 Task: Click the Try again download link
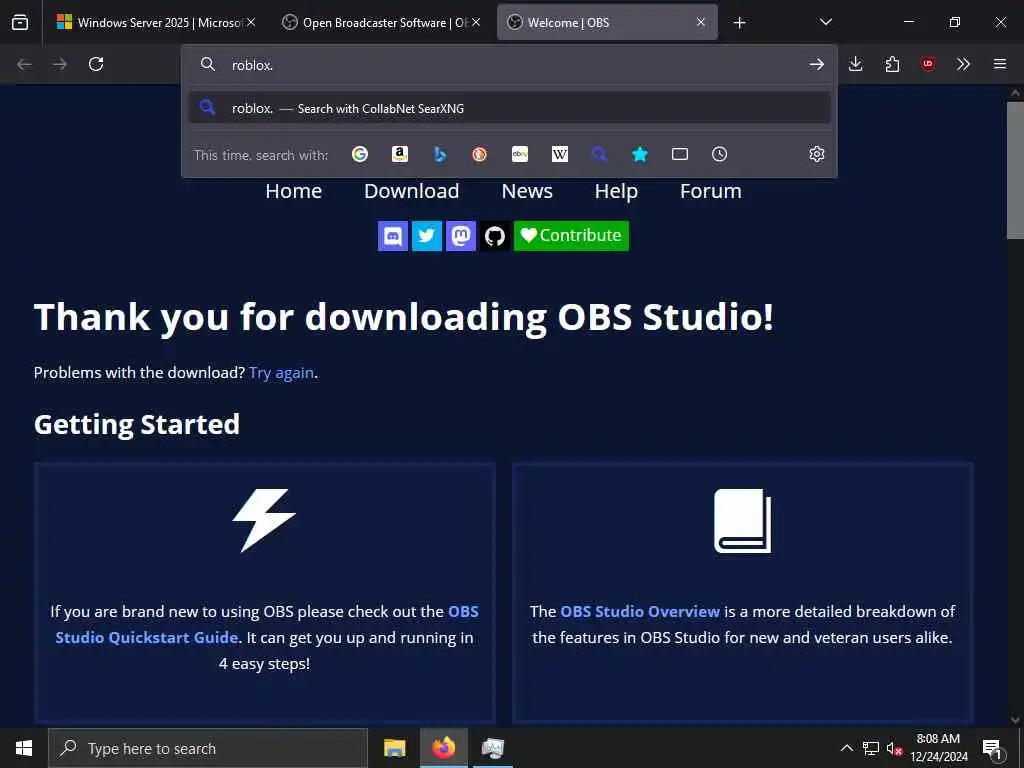point(281,372)
